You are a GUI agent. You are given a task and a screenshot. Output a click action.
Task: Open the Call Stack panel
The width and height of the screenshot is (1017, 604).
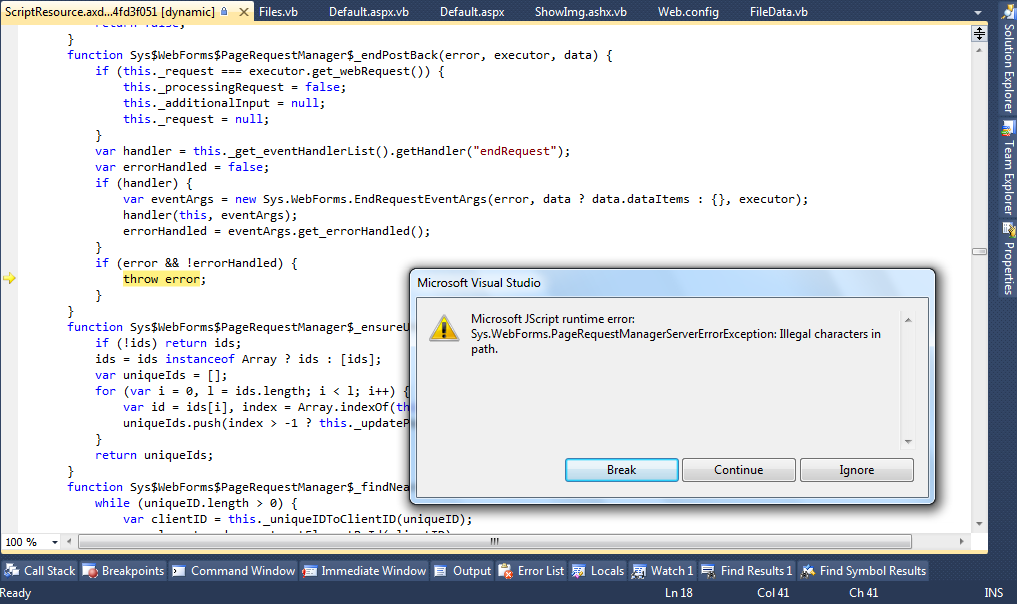tap(49, 571)
